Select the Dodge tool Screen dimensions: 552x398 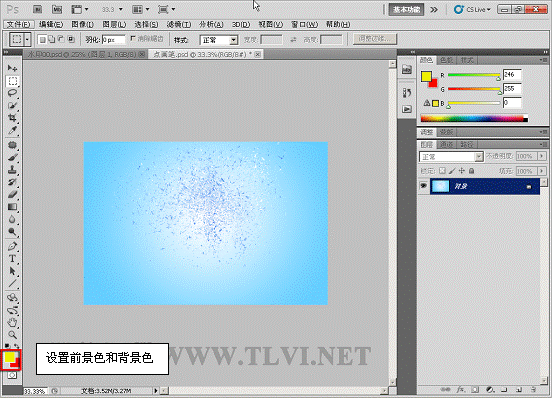click(12, 232)
